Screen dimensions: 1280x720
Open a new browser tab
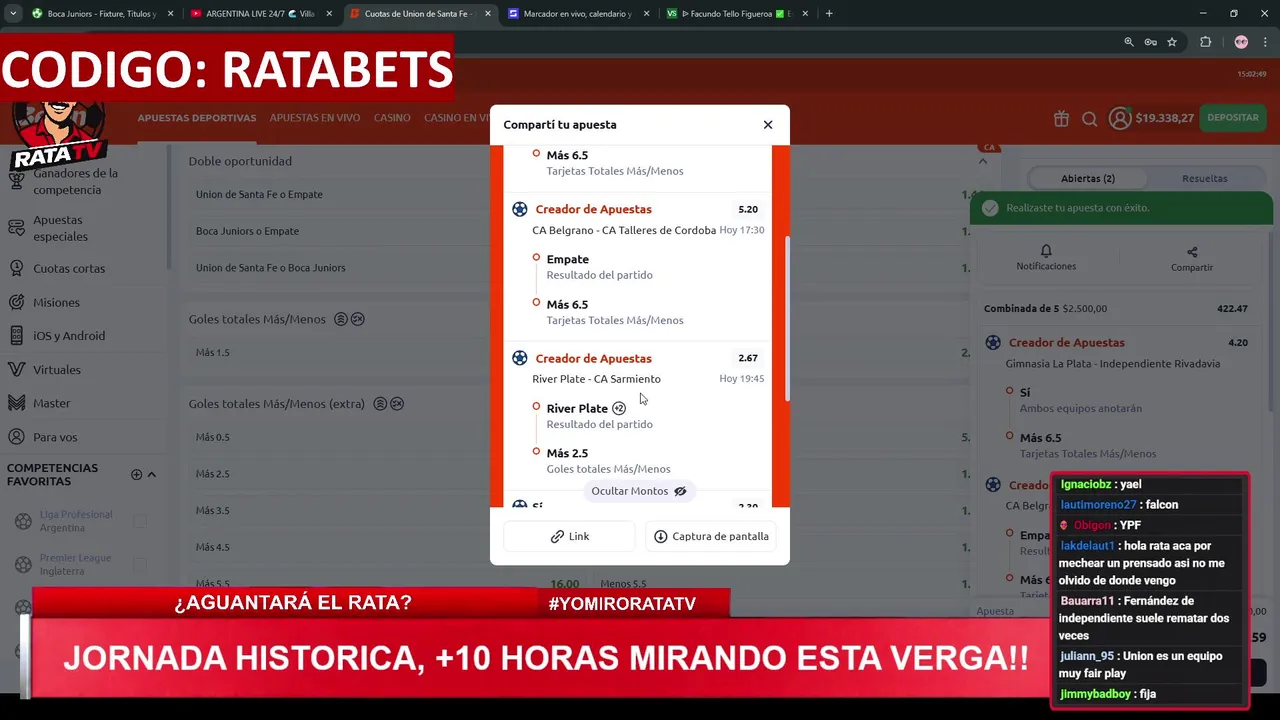pyautogui.click(x=829, y=14)
